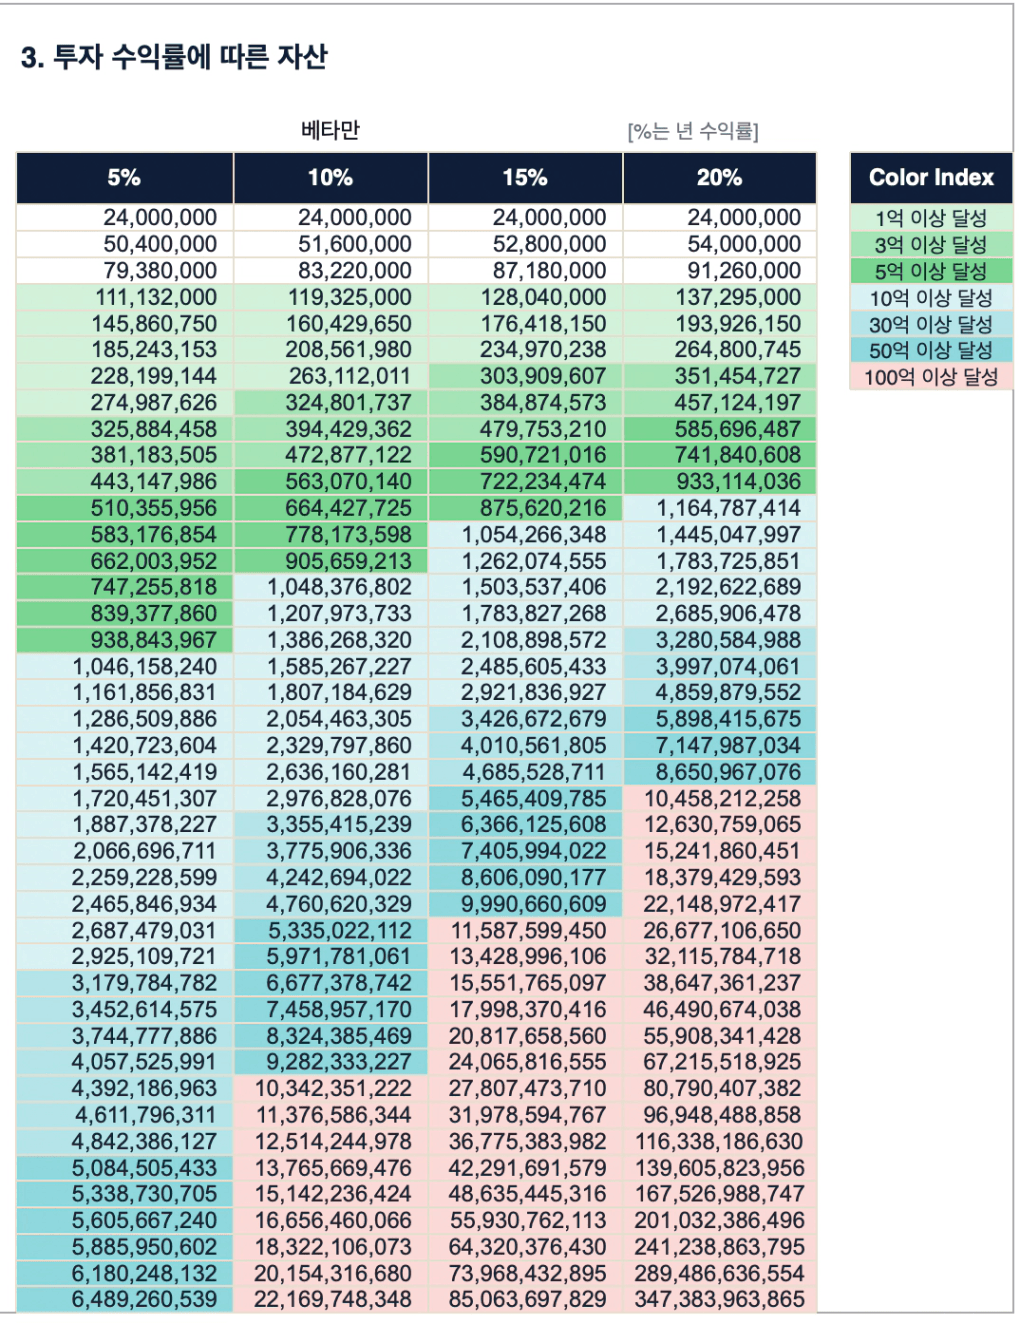
Task: Click the 5% column header
Action: tap(125, 178)
